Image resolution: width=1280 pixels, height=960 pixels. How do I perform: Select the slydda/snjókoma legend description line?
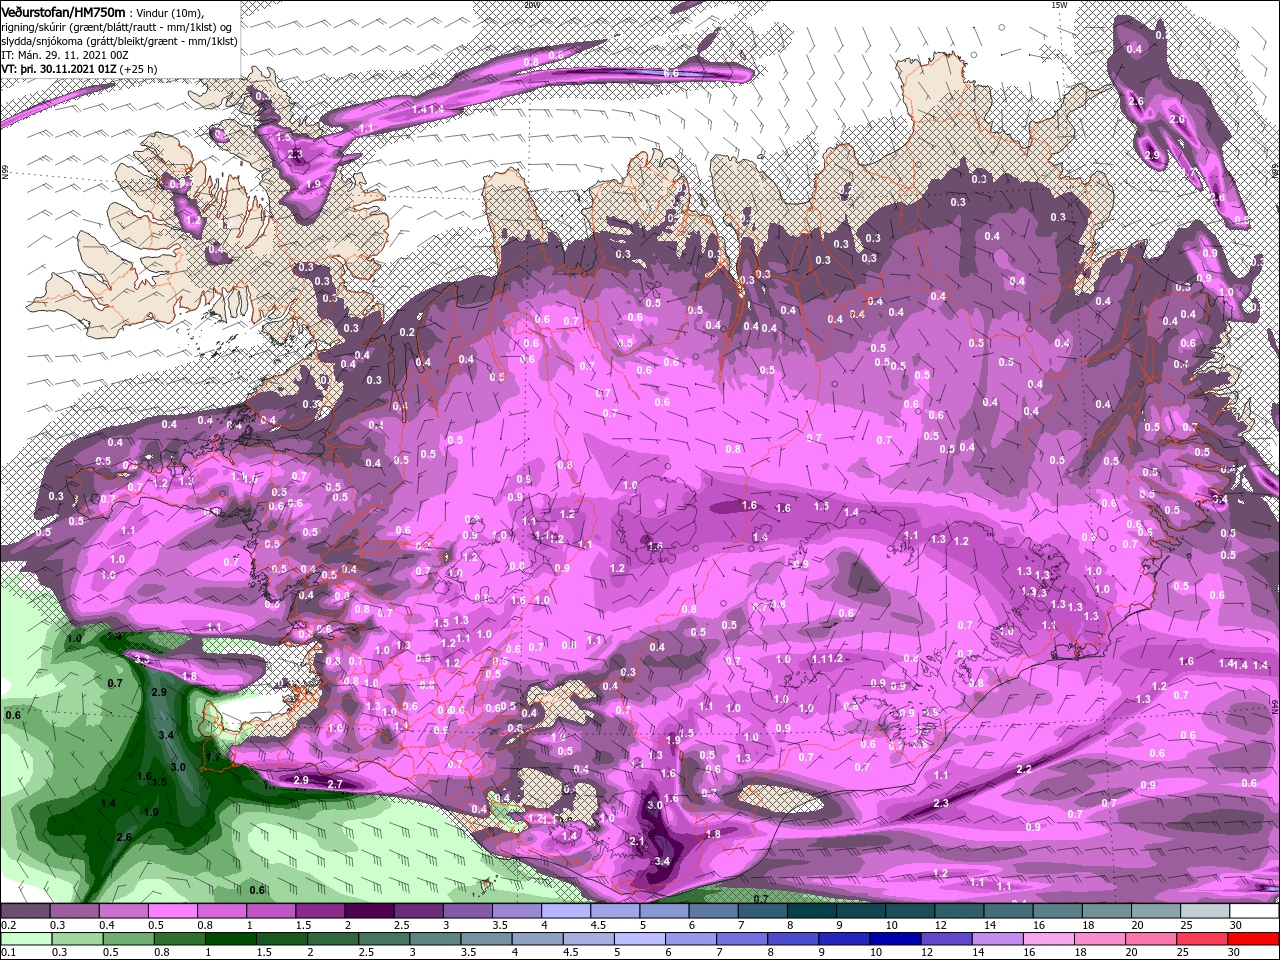117,41
